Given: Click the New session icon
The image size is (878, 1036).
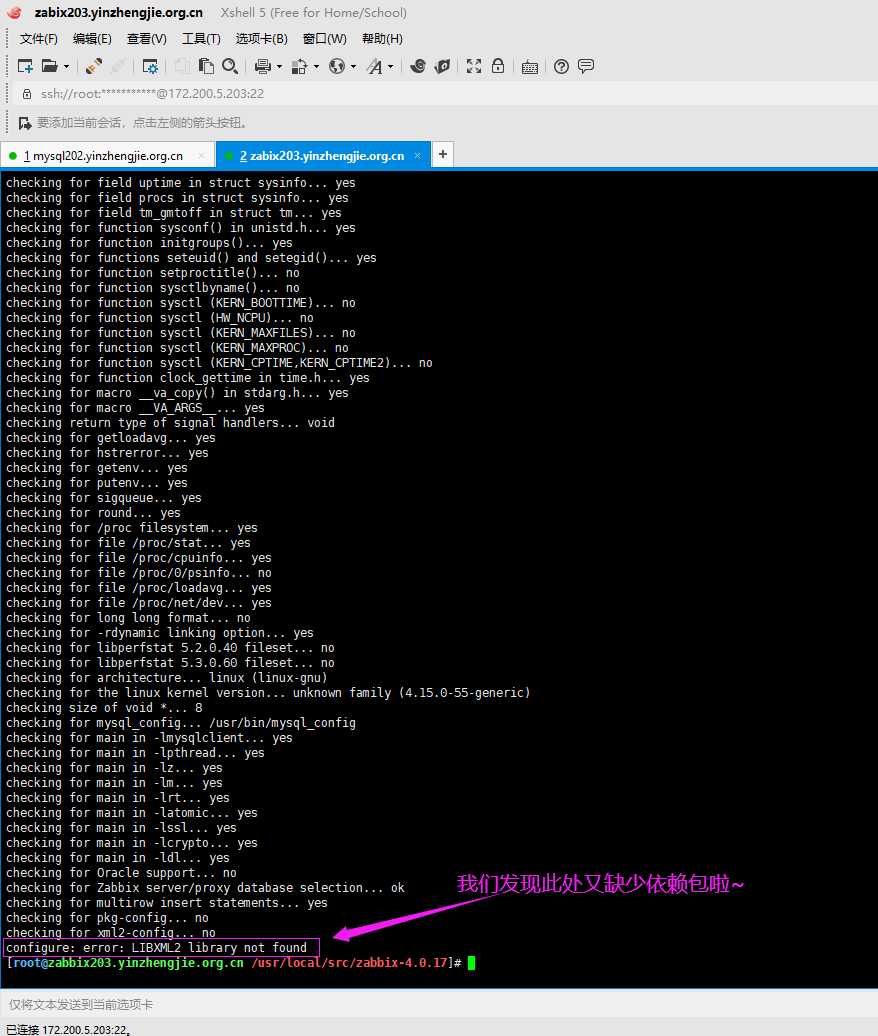Looking at the screenshot, I should (25, 66).
